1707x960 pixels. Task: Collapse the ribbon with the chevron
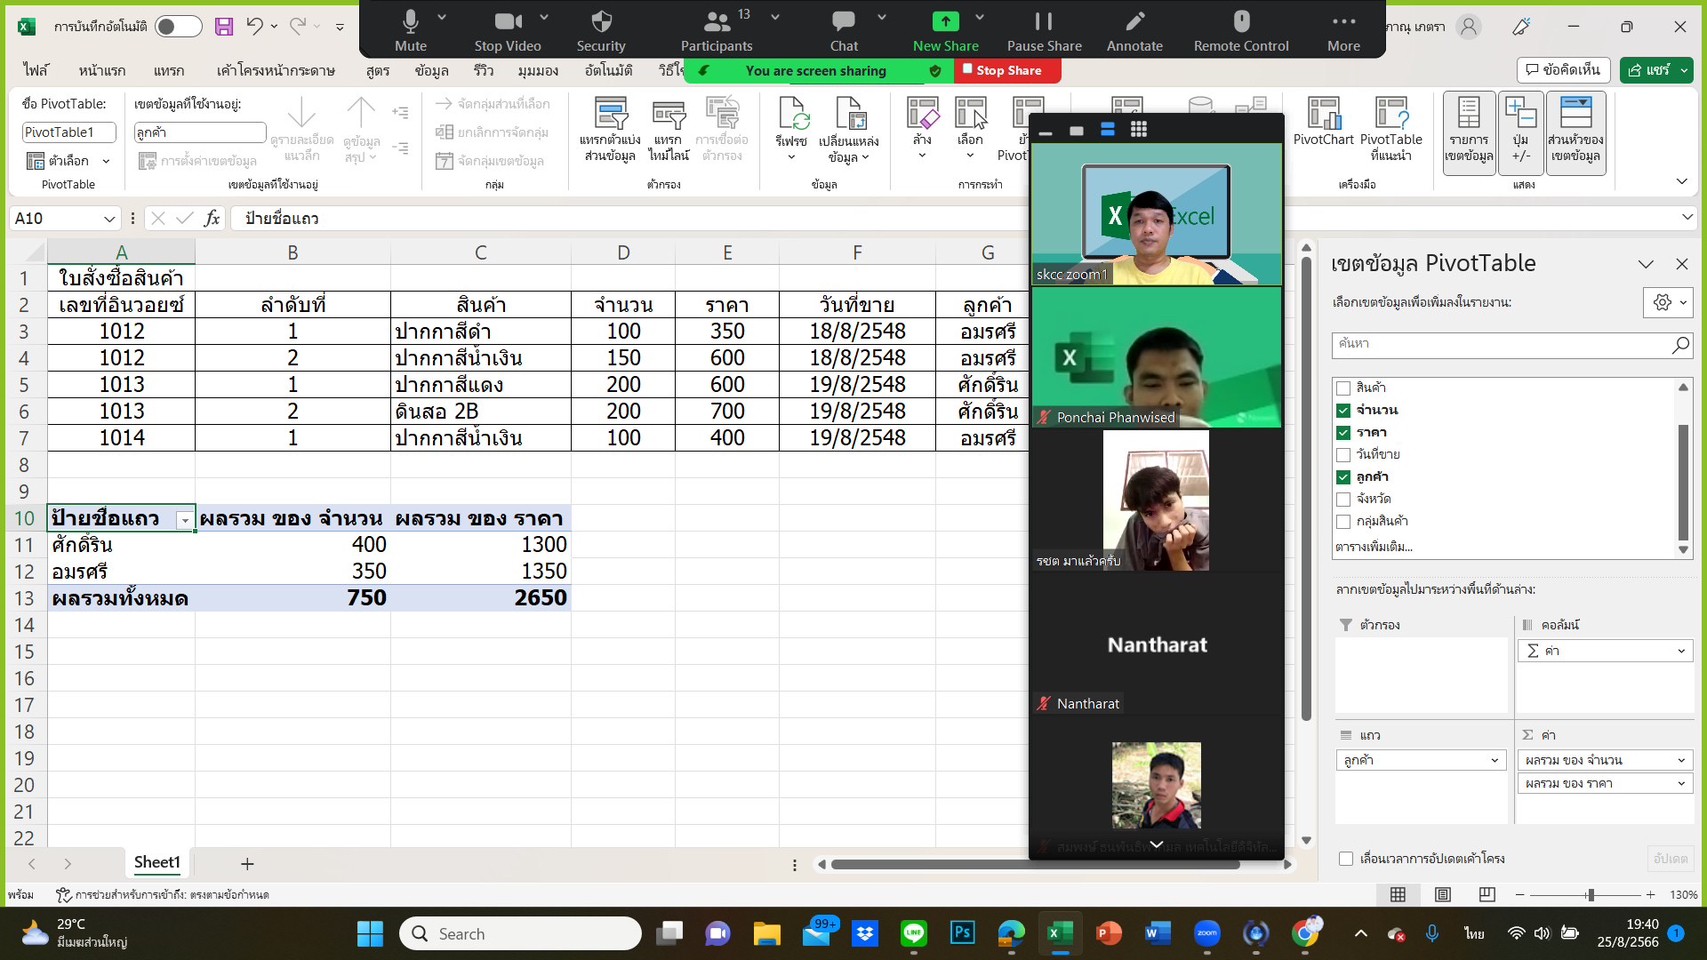tap(1681, 181)
